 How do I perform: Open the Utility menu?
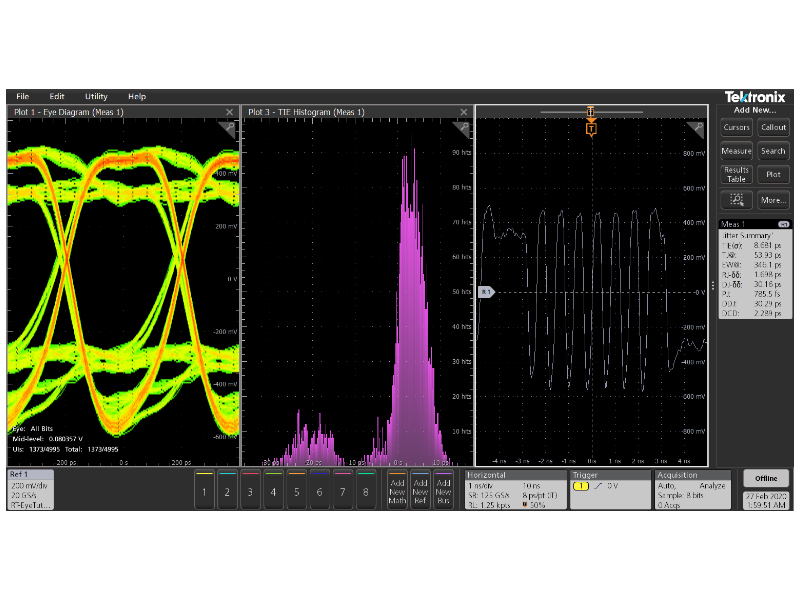(96, 96)
